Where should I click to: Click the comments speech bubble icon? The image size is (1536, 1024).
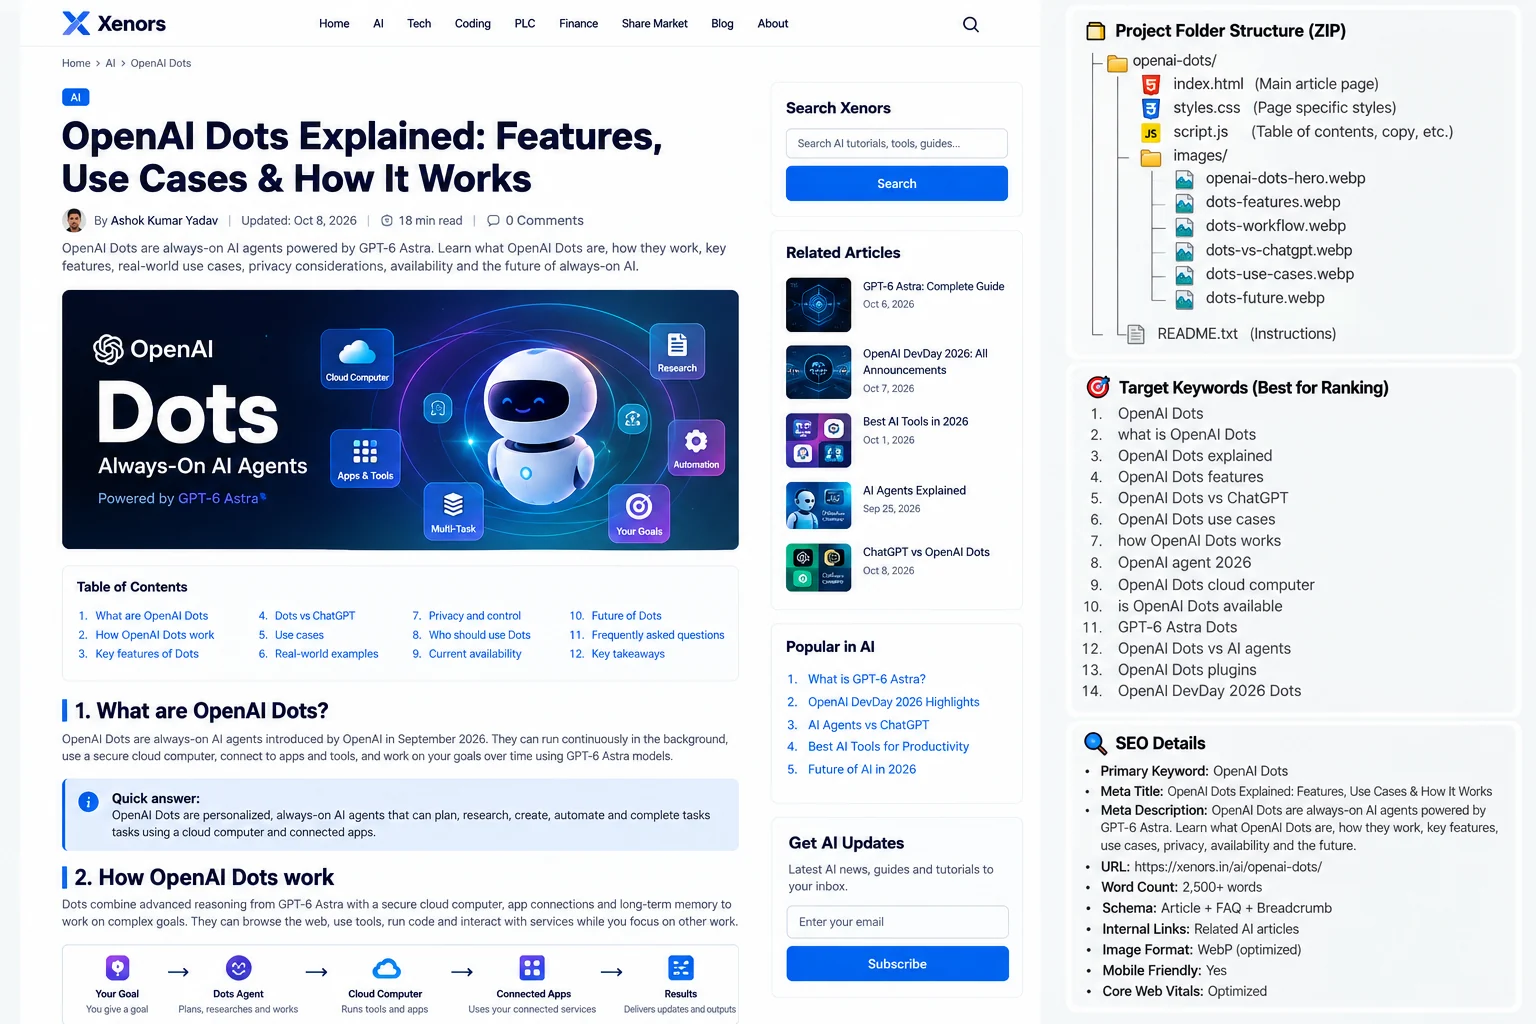(493, 221)
